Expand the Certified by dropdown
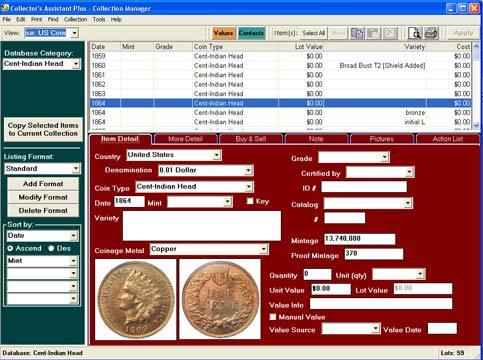This screenshot has width=483, height=360. (x=409, y=172)
